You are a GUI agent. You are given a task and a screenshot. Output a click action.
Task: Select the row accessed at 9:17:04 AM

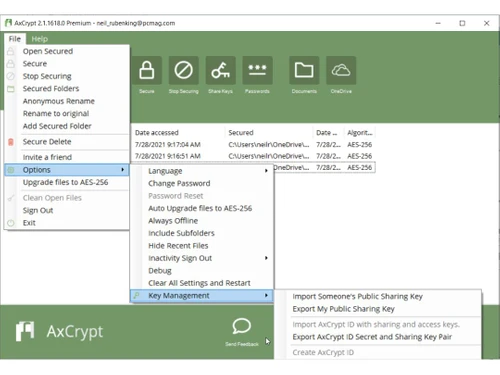tap(254, 145)
